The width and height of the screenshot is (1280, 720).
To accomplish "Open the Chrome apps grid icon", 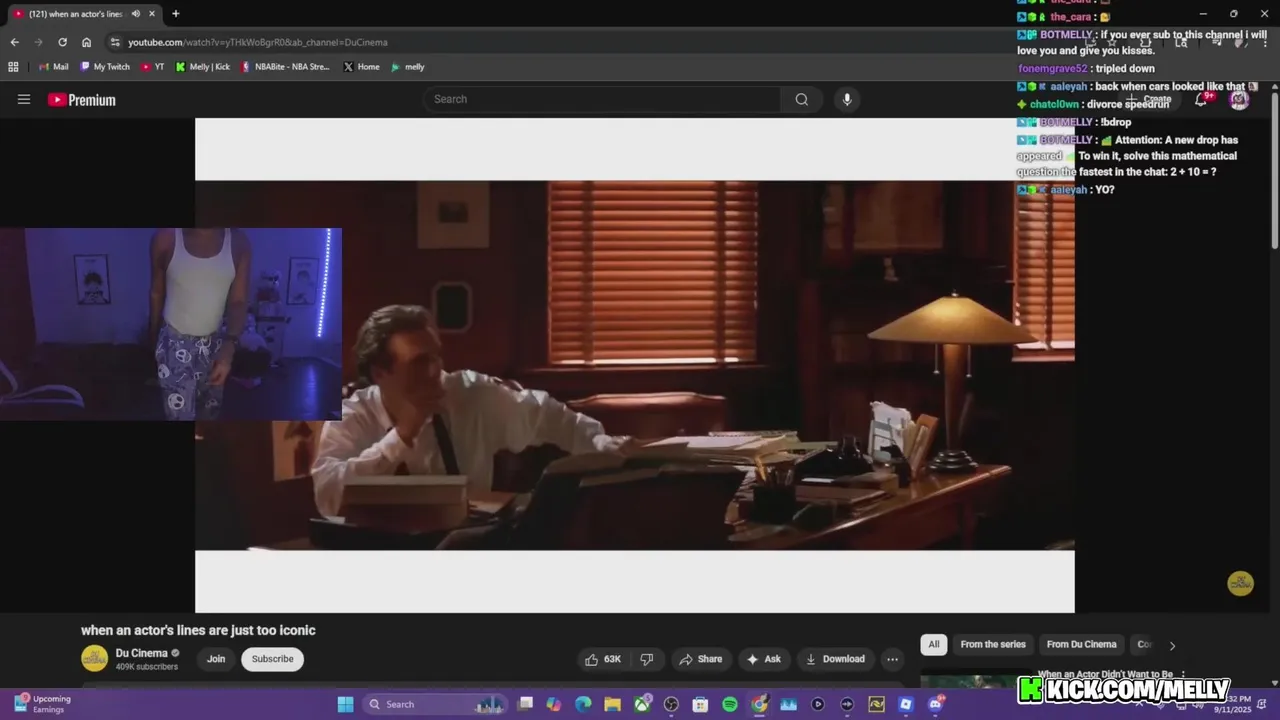I will click(x=13, y=67).
